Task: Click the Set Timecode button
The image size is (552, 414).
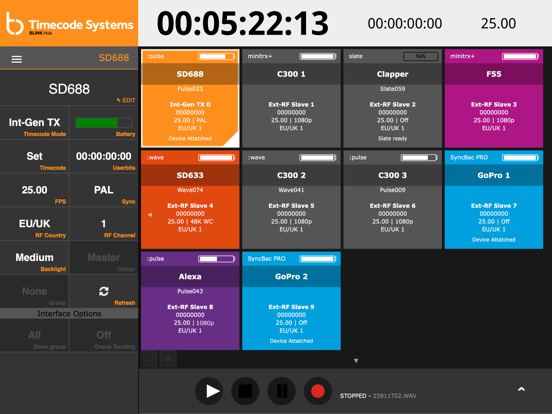Action: click(x=34, y=156)
